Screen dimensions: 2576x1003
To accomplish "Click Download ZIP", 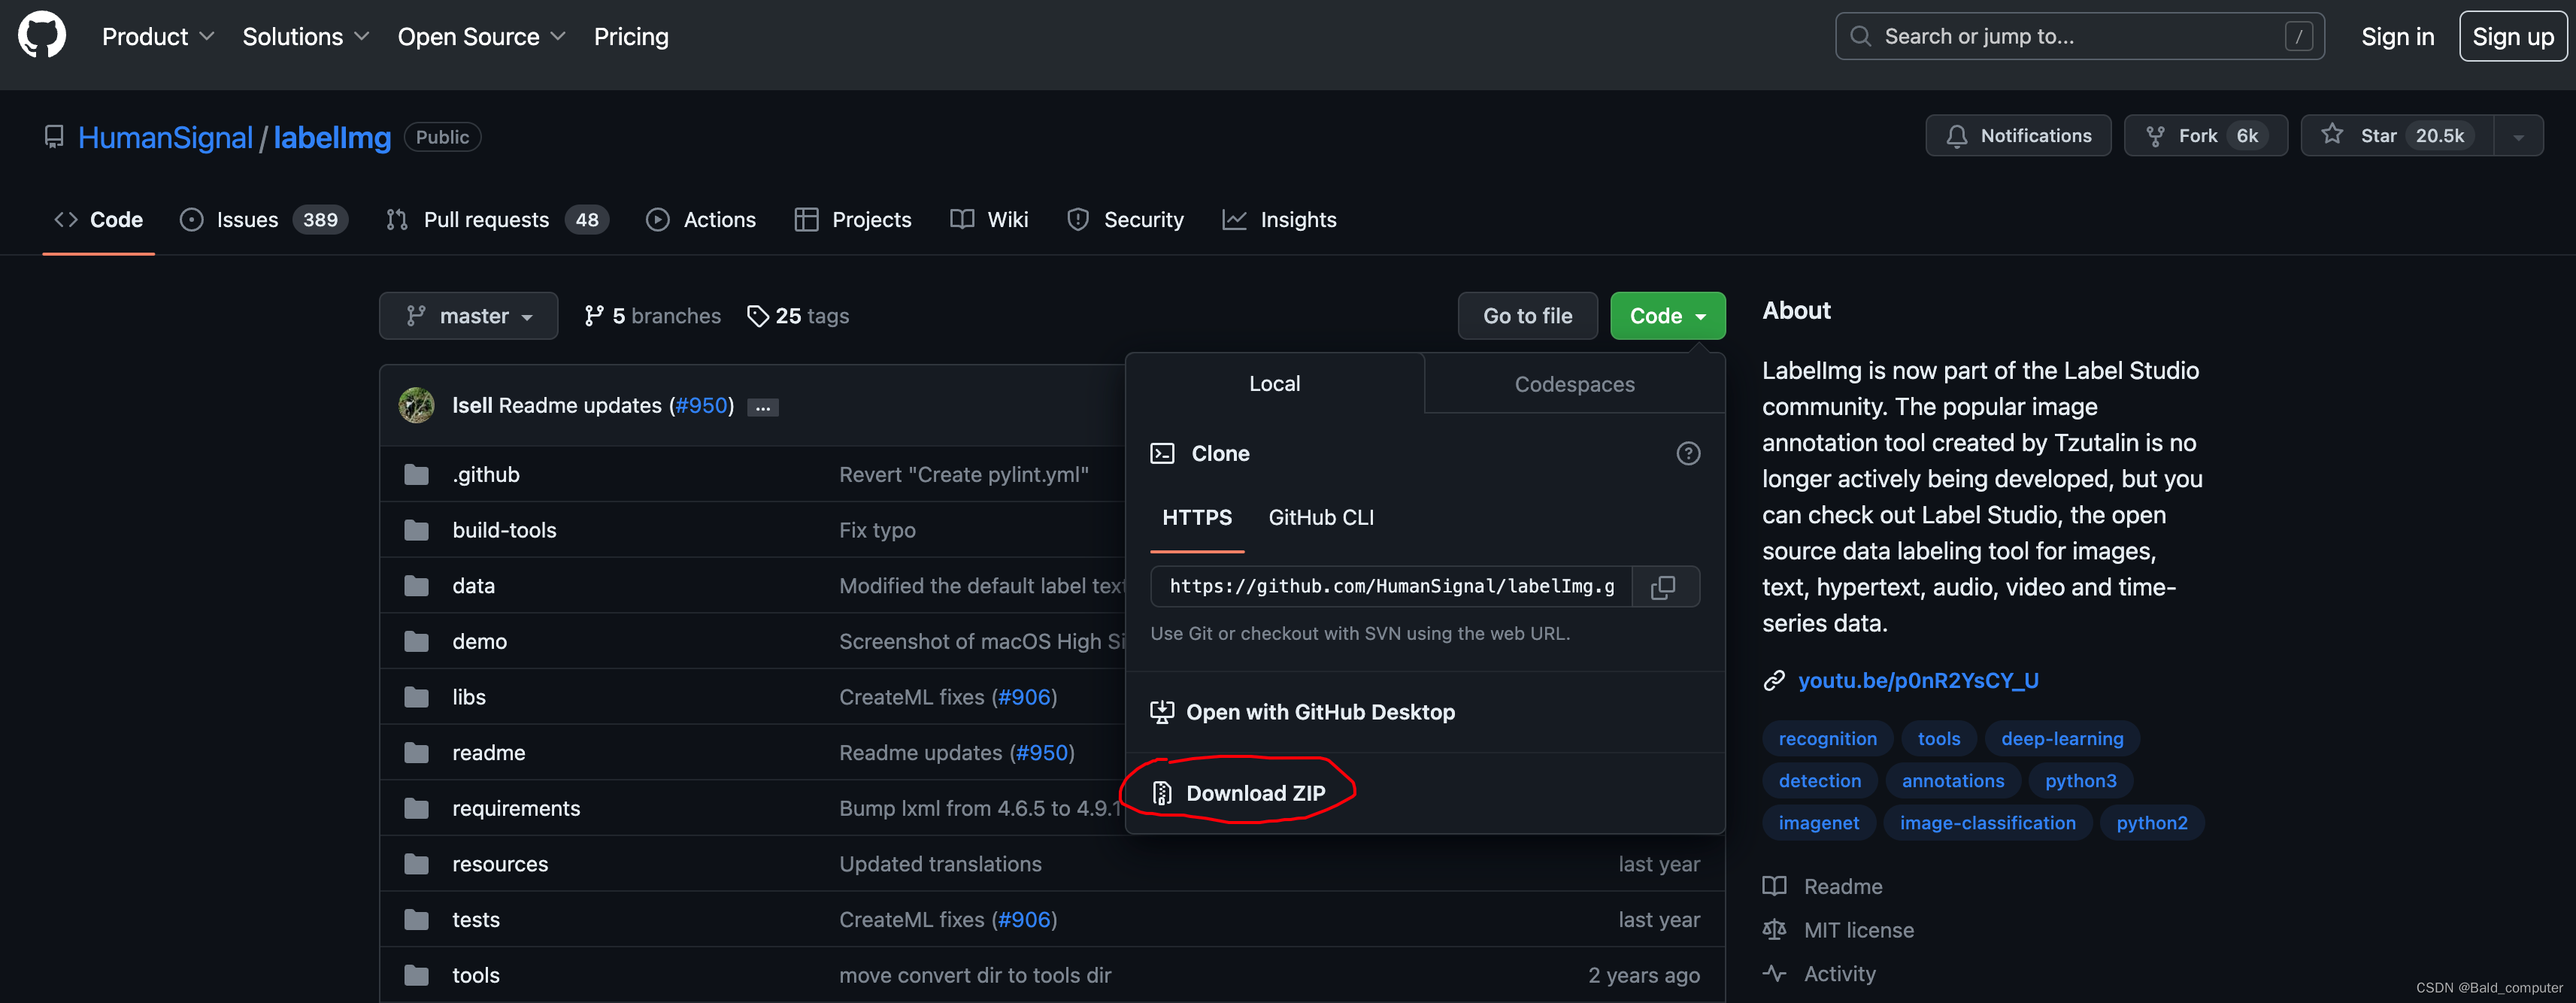I will [x=1254, y=793].
